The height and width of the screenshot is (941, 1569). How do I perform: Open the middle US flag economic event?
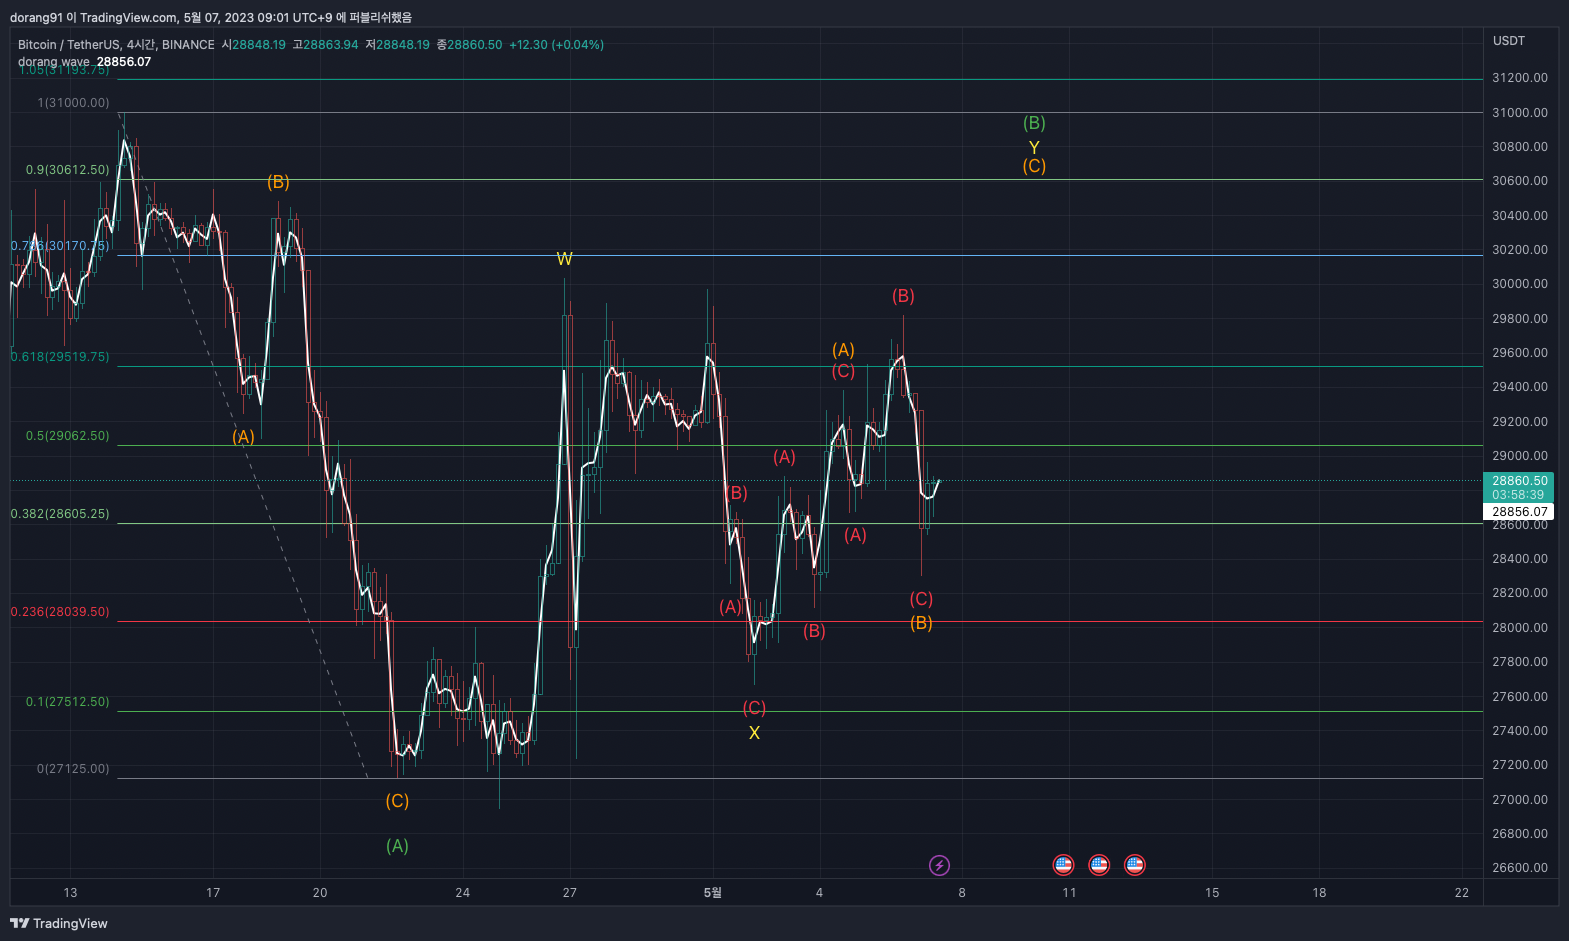point(1099,865)
